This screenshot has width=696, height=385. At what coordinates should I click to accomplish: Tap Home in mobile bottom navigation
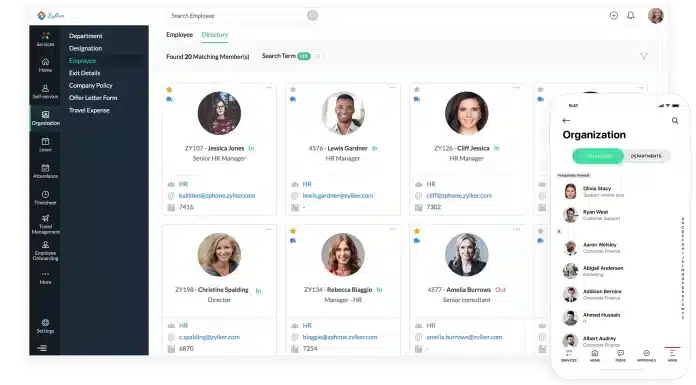coord(595,356)
